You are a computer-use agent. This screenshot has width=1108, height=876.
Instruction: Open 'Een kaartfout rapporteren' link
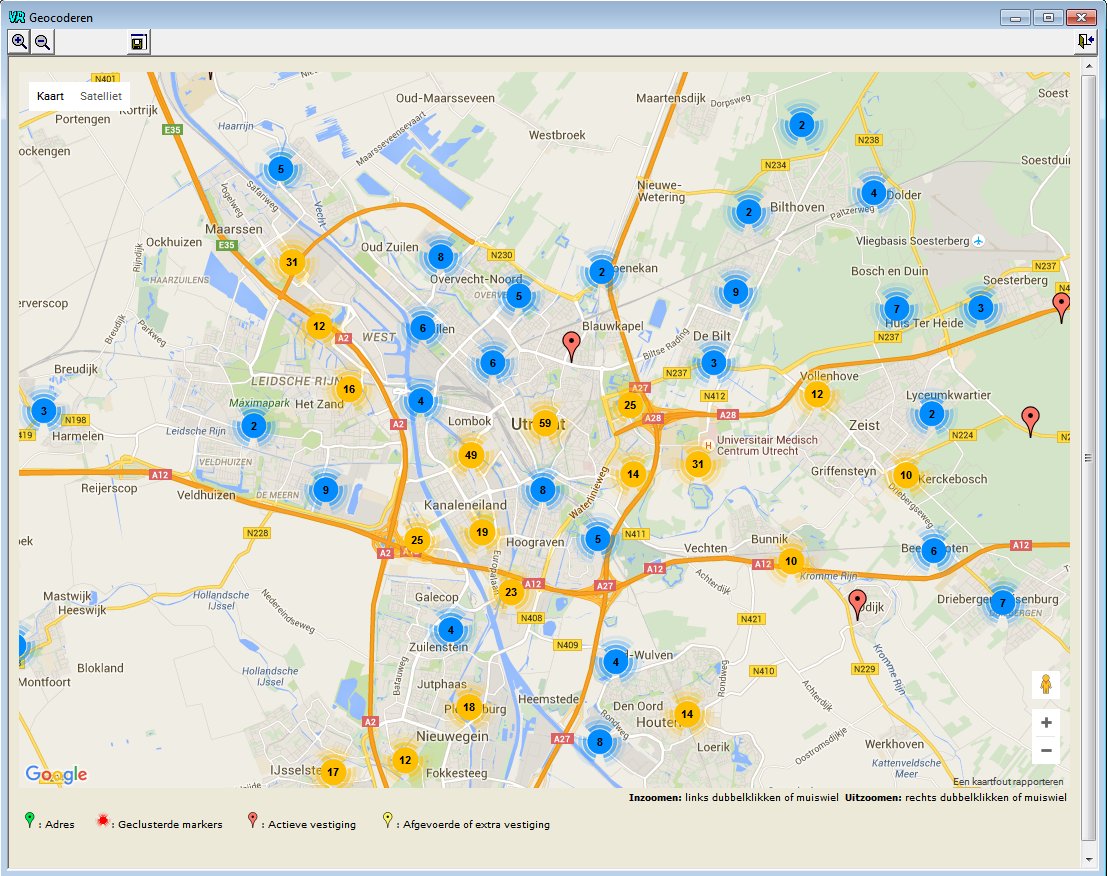tap(1008, 781)
